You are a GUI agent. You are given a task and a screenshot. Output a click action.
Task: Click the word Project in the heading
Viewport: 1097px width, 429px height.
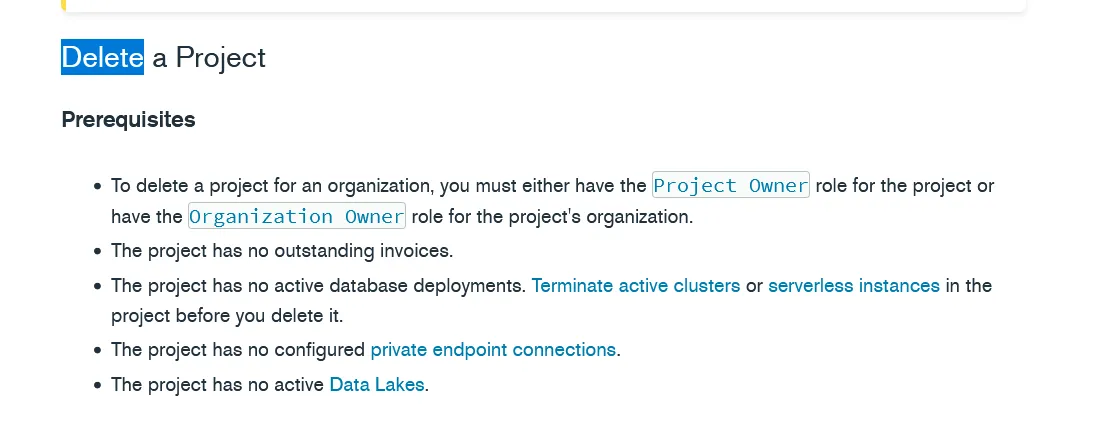[220, 57]
